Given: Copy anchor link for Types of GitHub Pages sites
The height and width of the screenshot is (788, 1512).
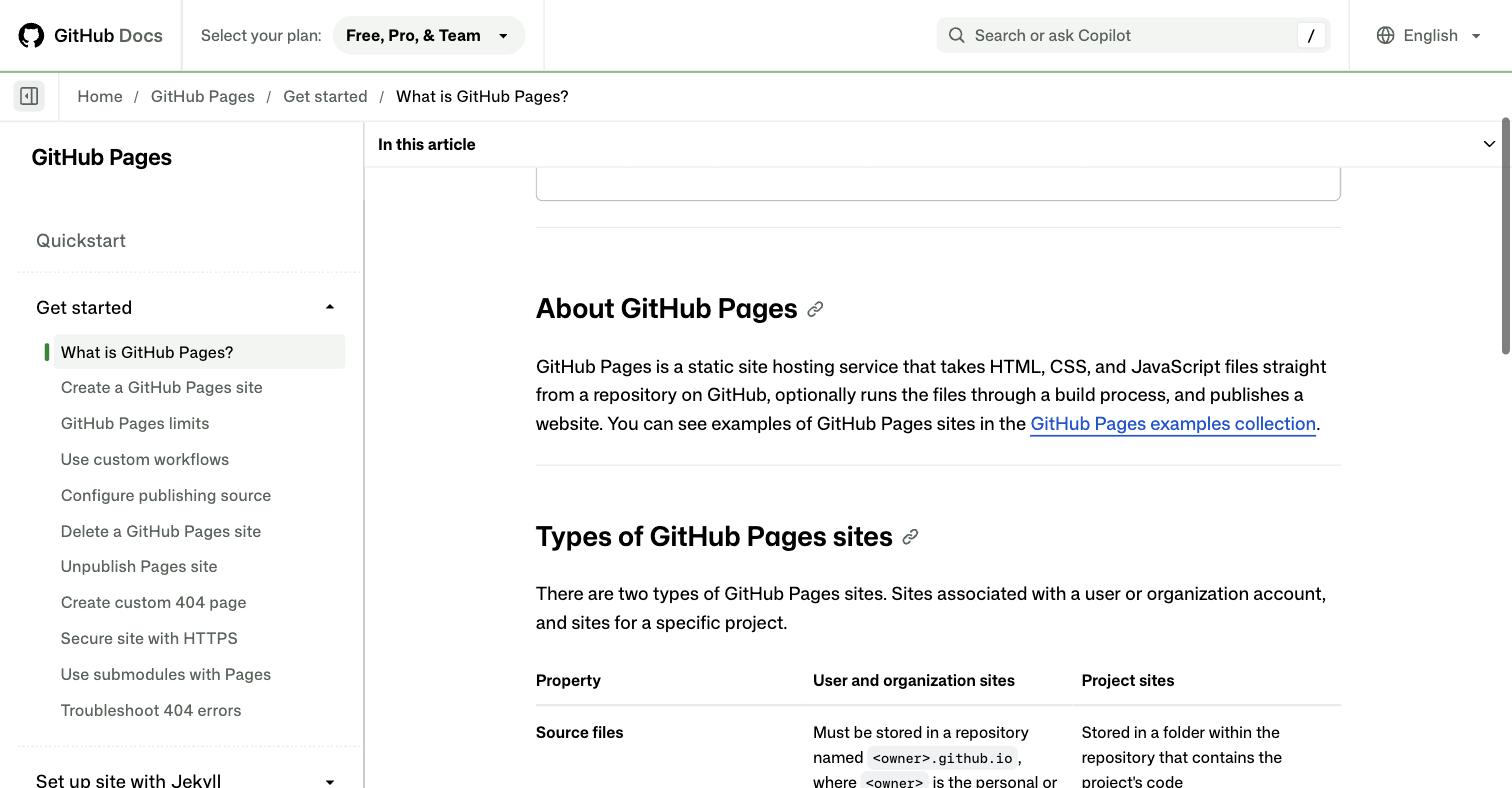Looking at the screenshot, I should [910, 537].
